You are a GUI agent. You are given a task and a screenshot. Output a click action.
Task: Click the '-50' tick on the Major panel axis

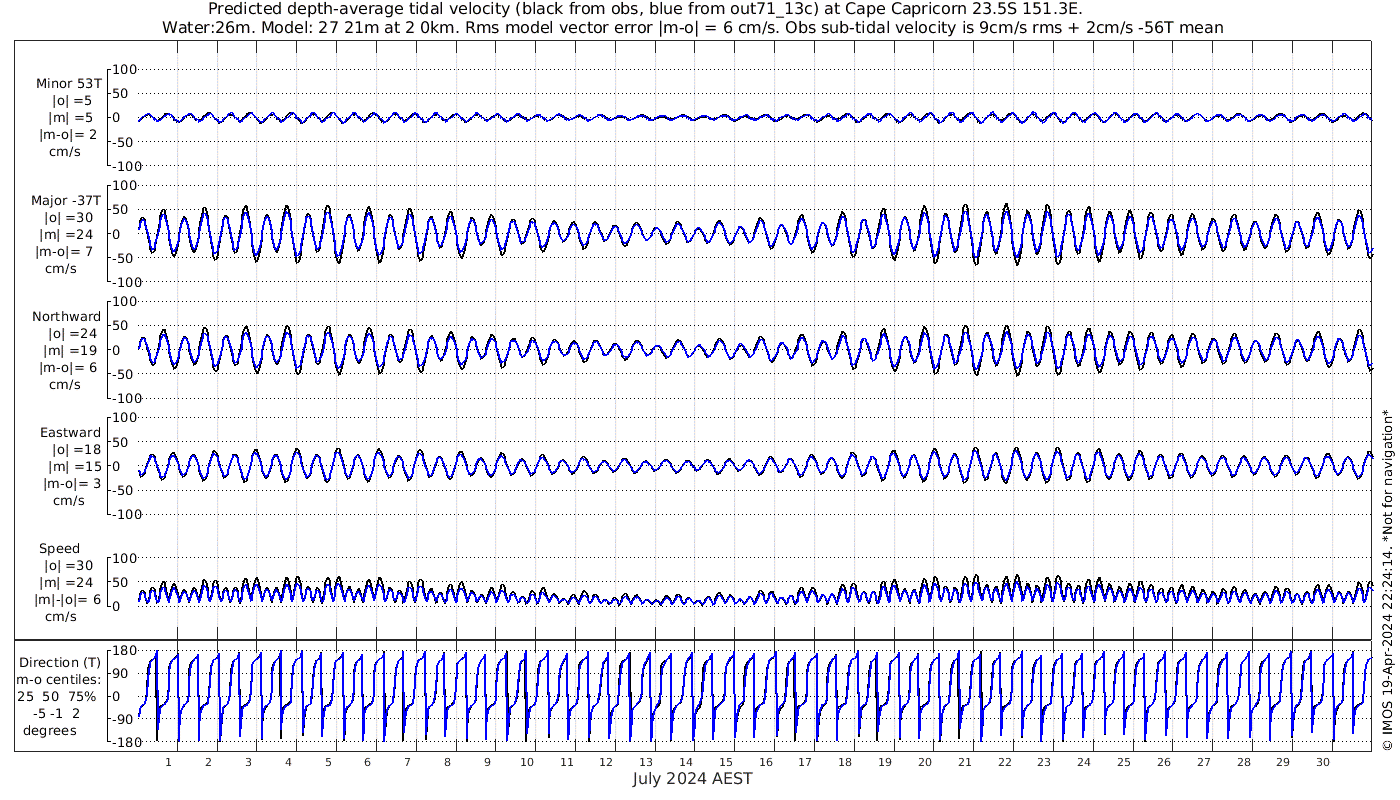coord(124,258)
